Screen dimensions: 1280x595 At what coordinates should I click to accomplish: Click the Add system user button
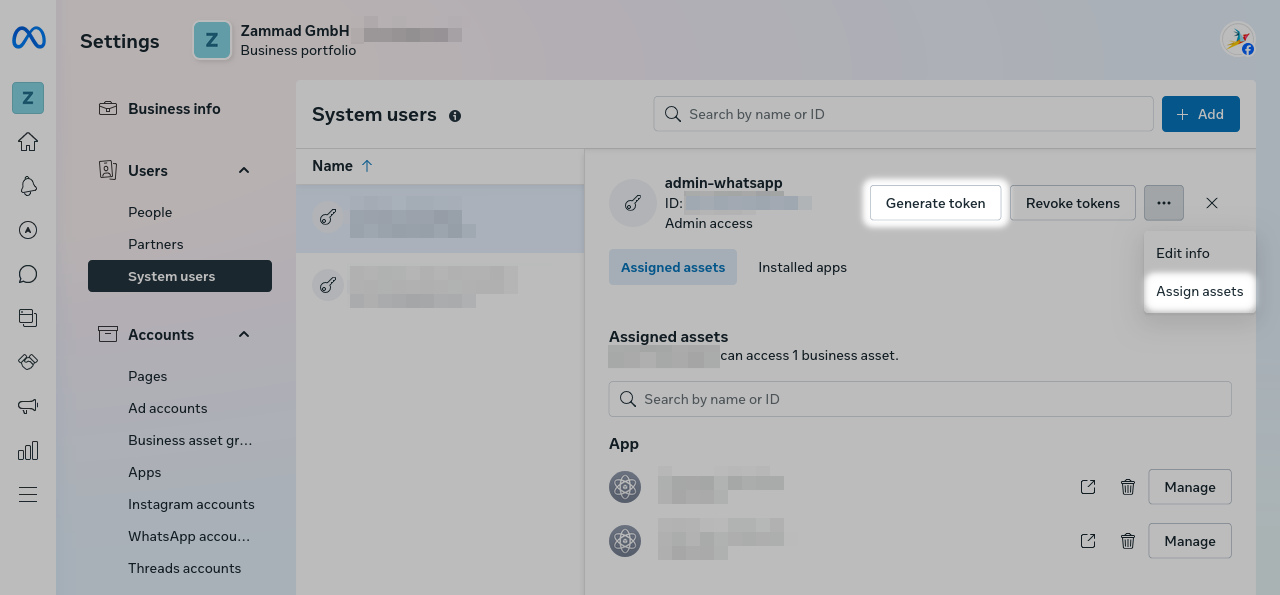click(1200, 114)
